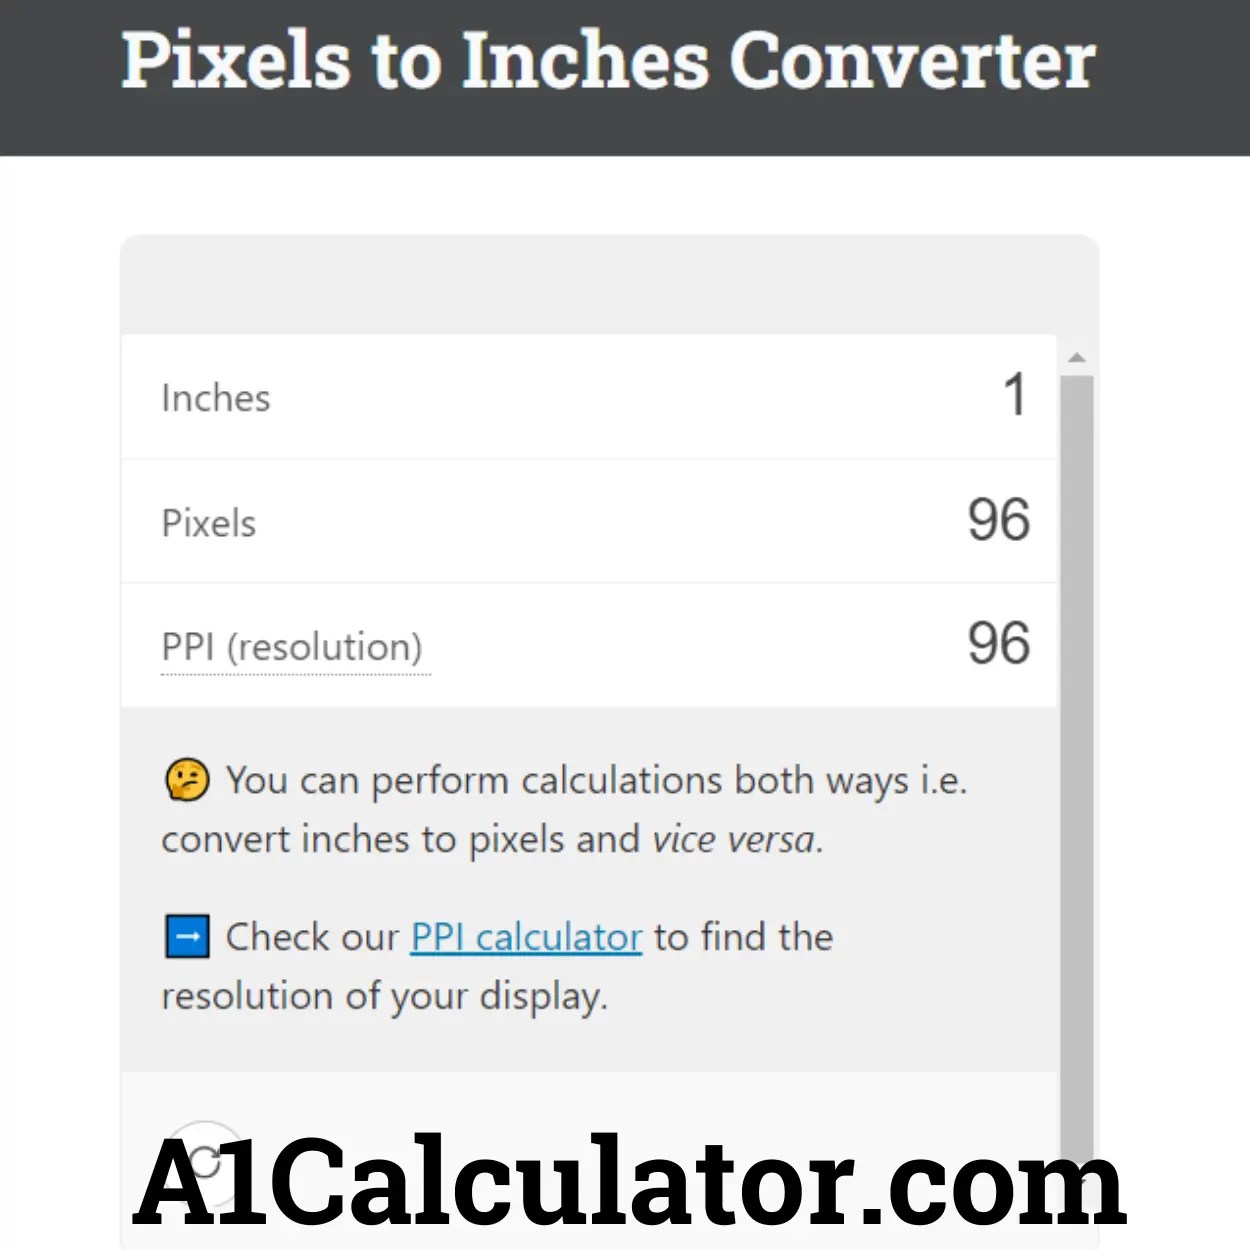Click the blue arrow icon beside PPI calculator
Viewport: 1250px width, 1250px height.
pyautogui.click(x=187, y=936)
